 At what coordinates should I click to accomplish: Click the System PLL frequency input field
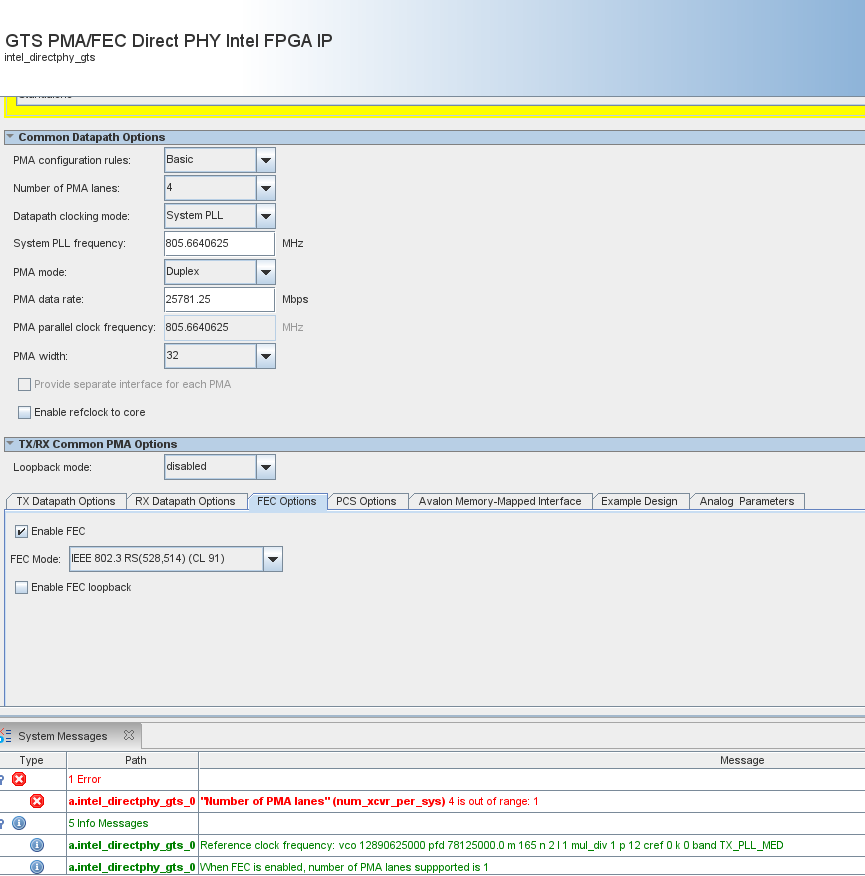[x=220, y=244]
